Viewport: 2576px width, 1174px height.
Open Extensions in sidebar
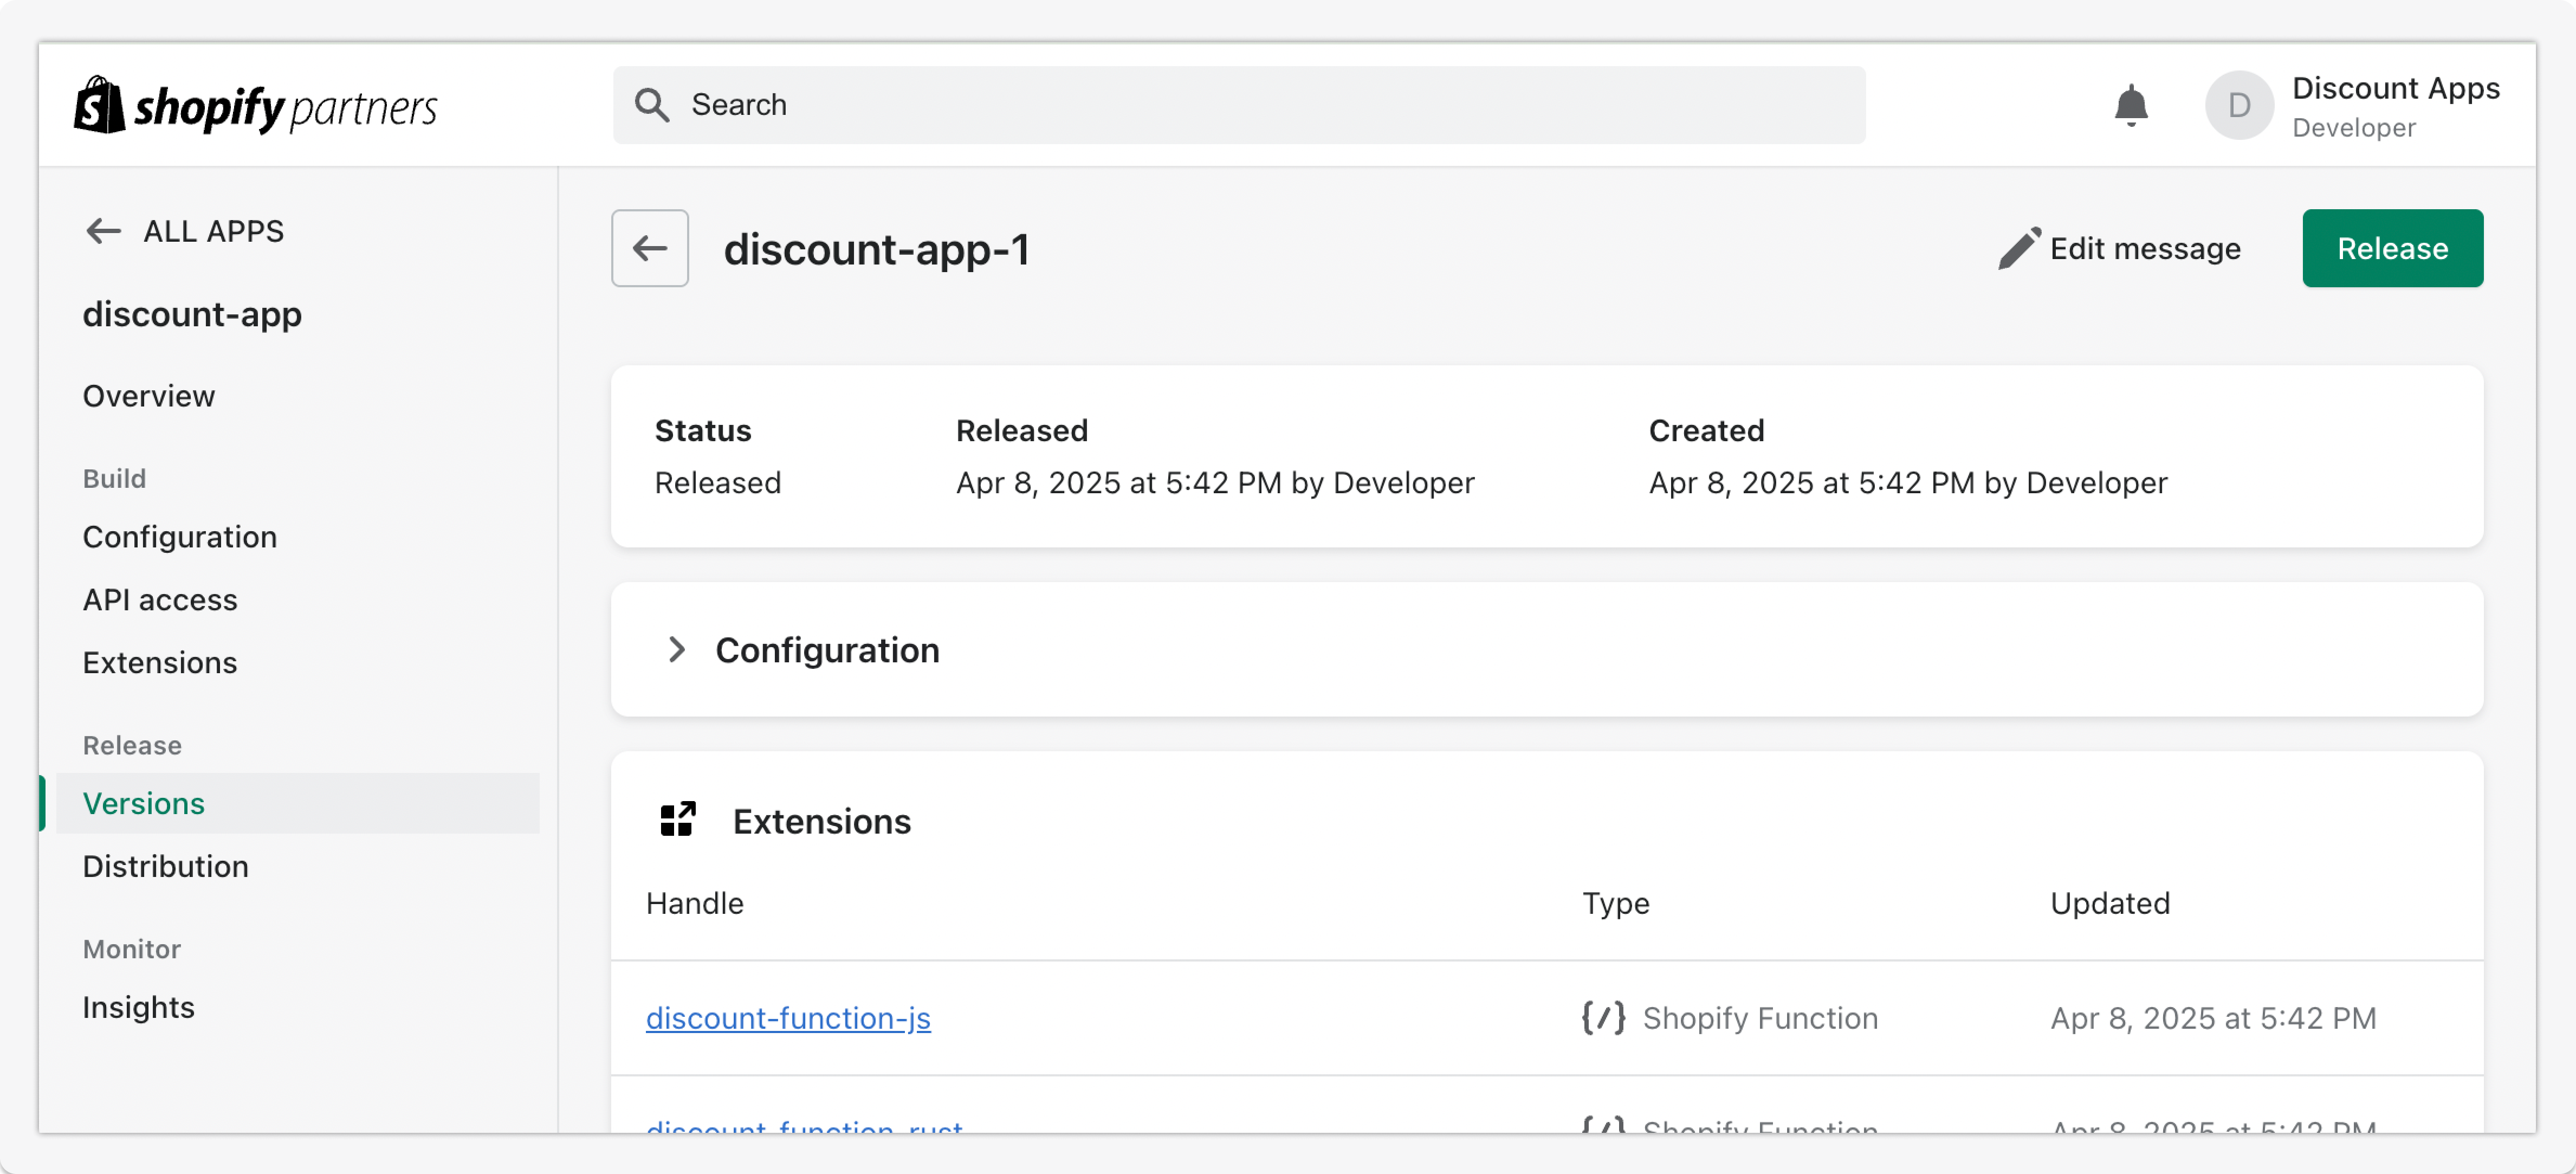pyautogui.click(x=160, y=662)
